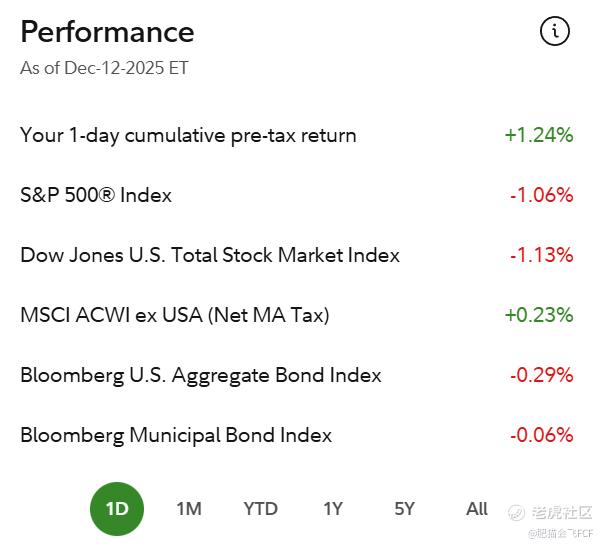
Task: Click MSCI ACWI ex USA index label
Action: tap(175, 315)
